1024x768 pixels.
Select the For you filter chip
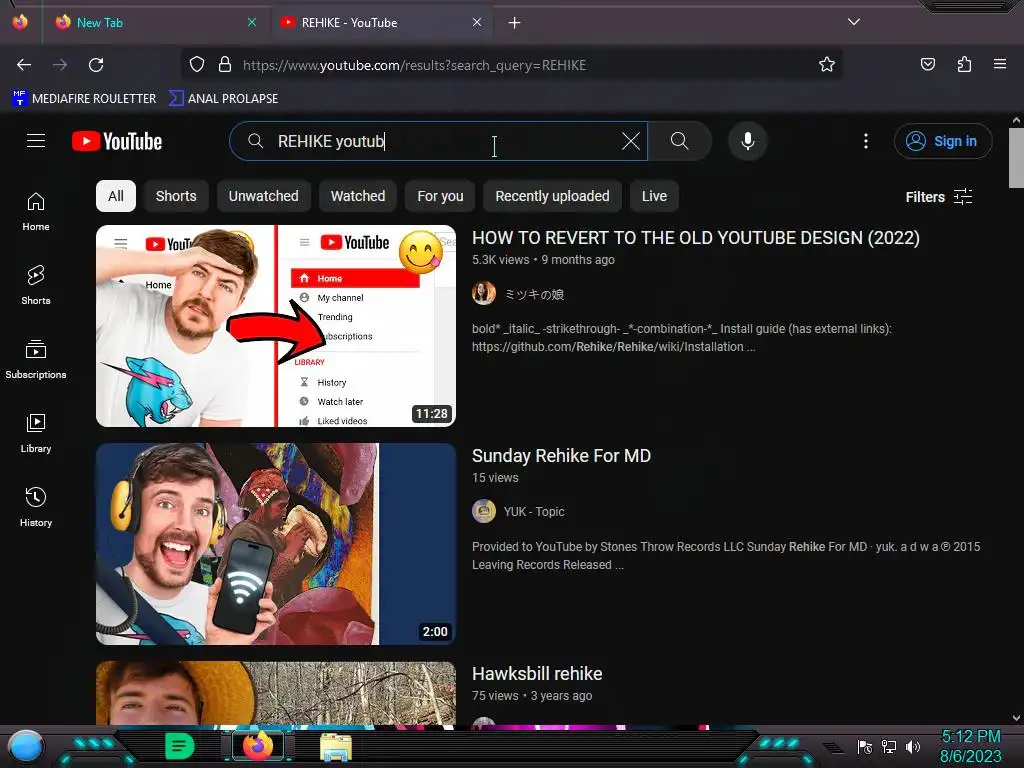(440, 196)
